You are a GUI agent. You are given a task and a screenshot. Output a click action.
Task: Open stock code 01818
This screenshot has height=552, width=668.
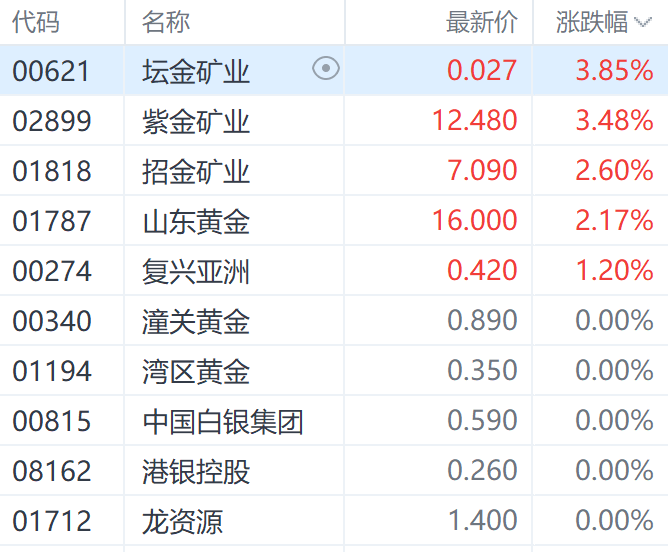coord(52,171)
